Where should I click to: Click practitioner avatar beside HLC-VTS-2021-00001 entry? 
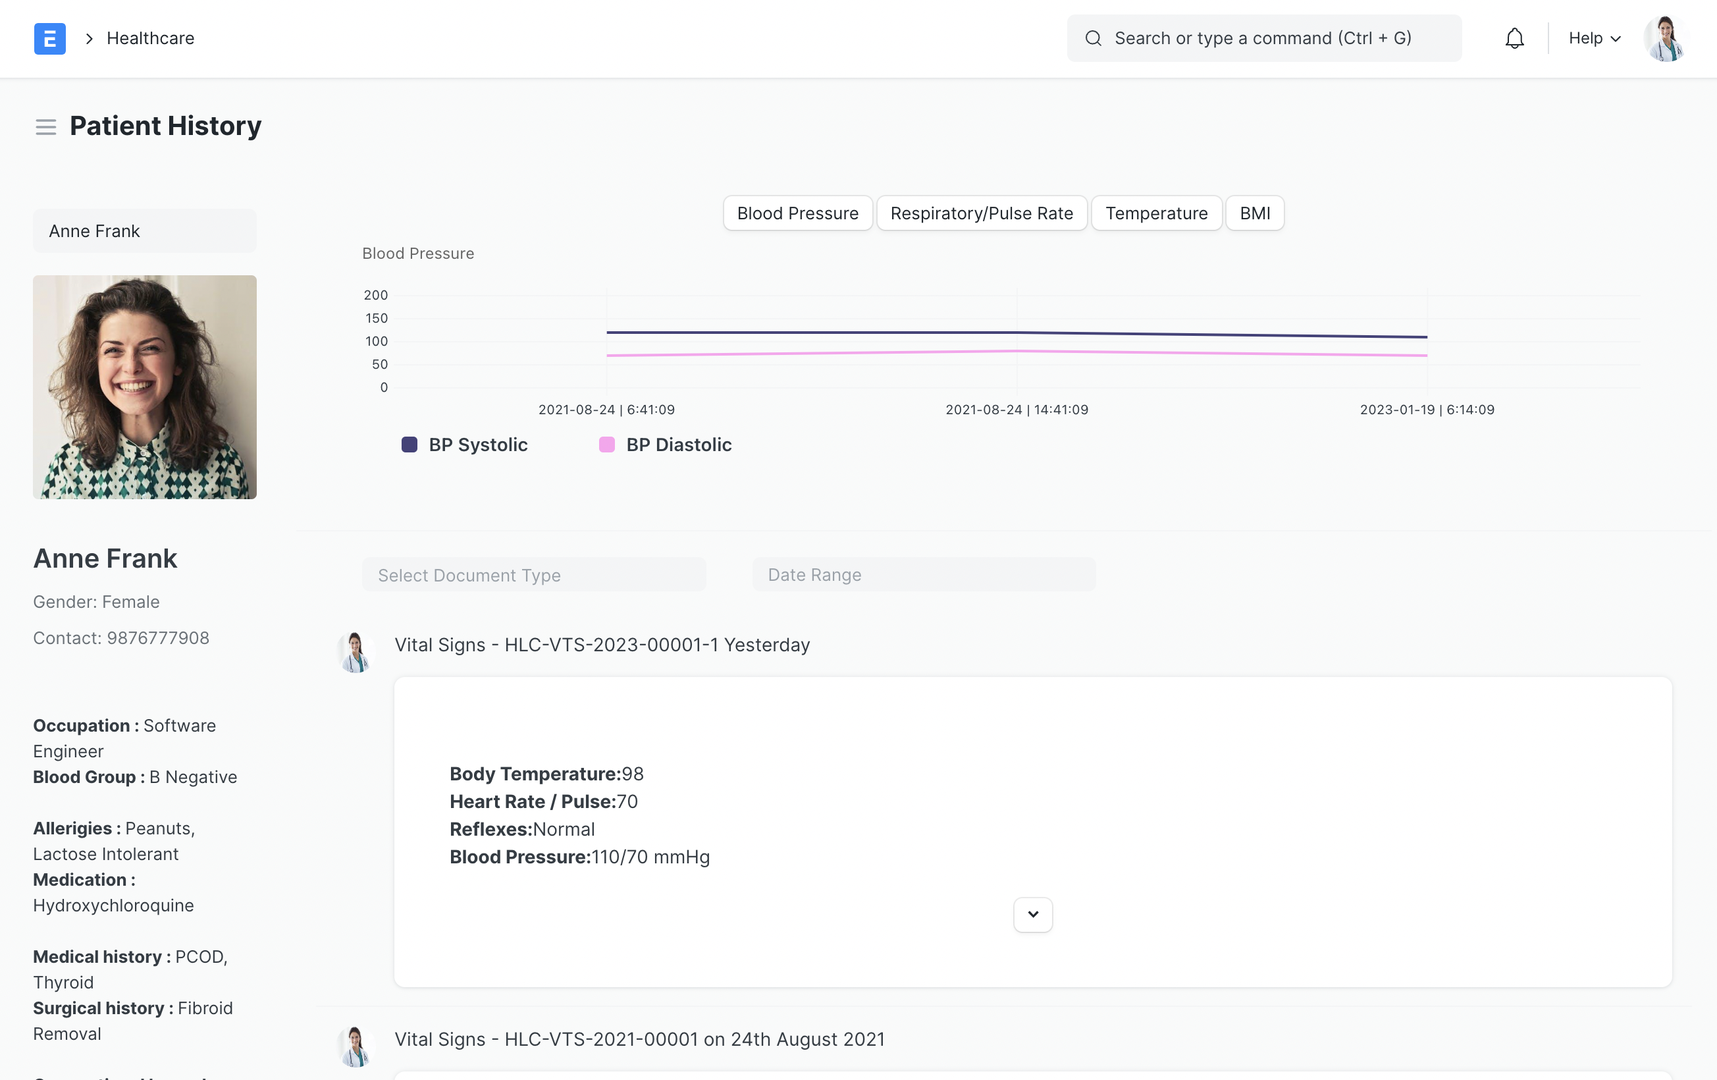click(355, 1046)
